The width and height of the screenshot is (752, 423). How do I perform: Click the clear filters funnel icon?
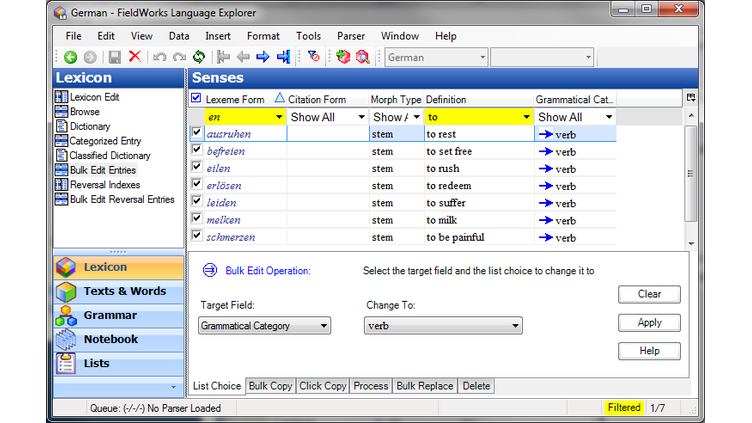point(314,57)
